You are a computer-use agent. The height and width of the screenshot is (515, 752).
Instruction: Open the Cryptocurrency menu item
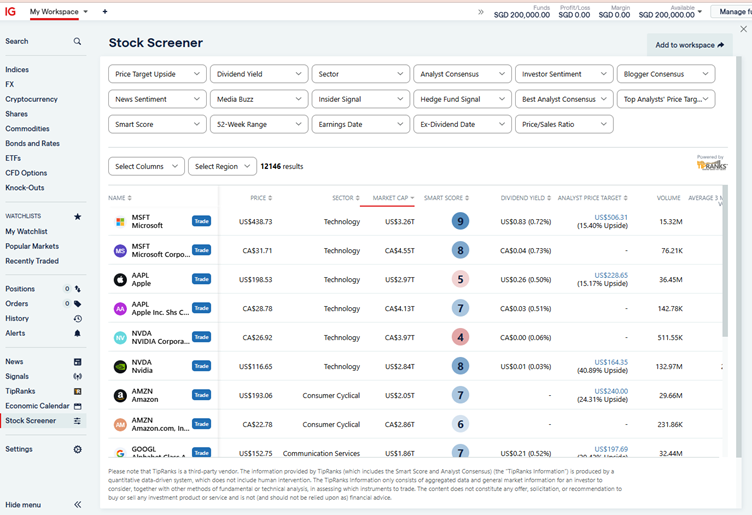(31, 99)
